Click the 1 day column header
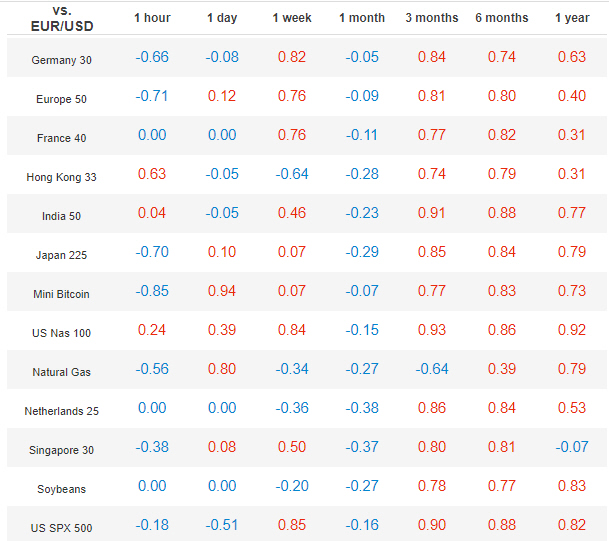This screenshot has height=541, width=609. click(x=222, y=18)
